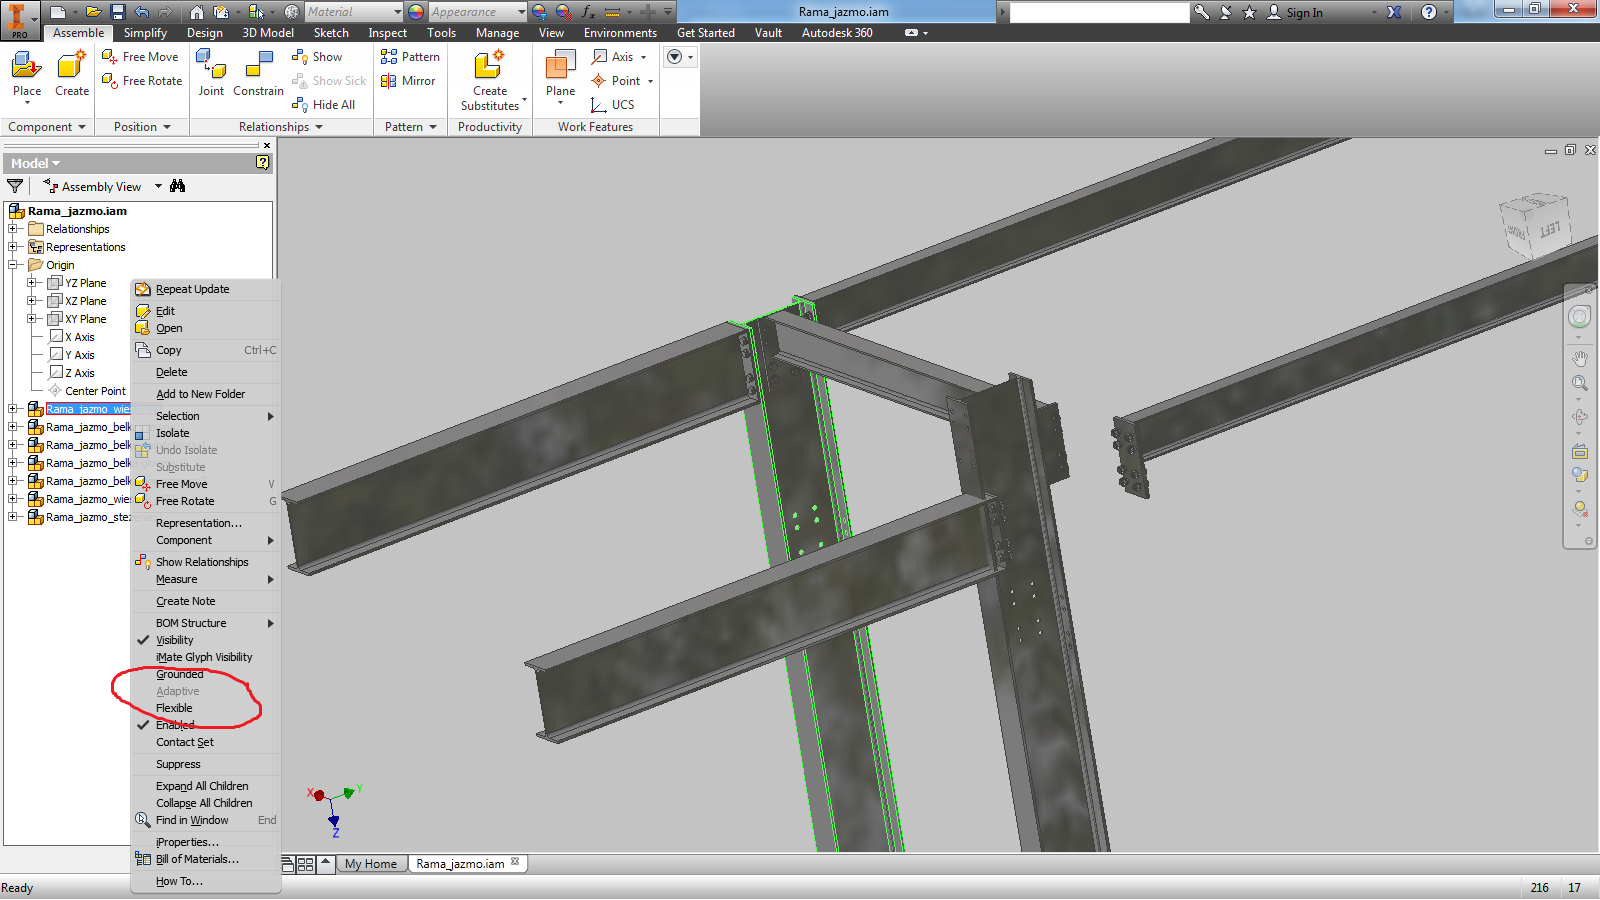Click the search input field in title bar
The height and width of the screenshot is (900, 1600).
1099,12
